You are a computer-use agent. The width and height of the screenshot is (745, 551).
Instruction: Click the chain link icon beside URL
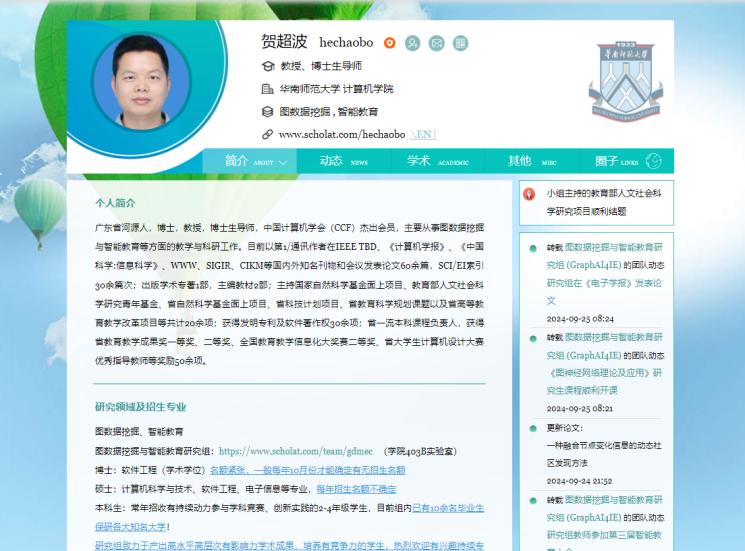point(267,134)
